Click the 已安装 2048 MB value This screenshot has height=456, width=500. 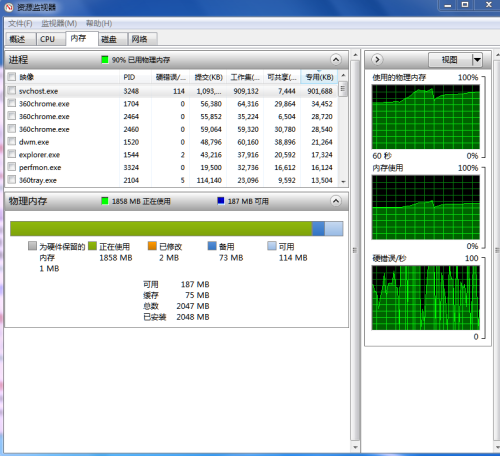pos(193,317)
